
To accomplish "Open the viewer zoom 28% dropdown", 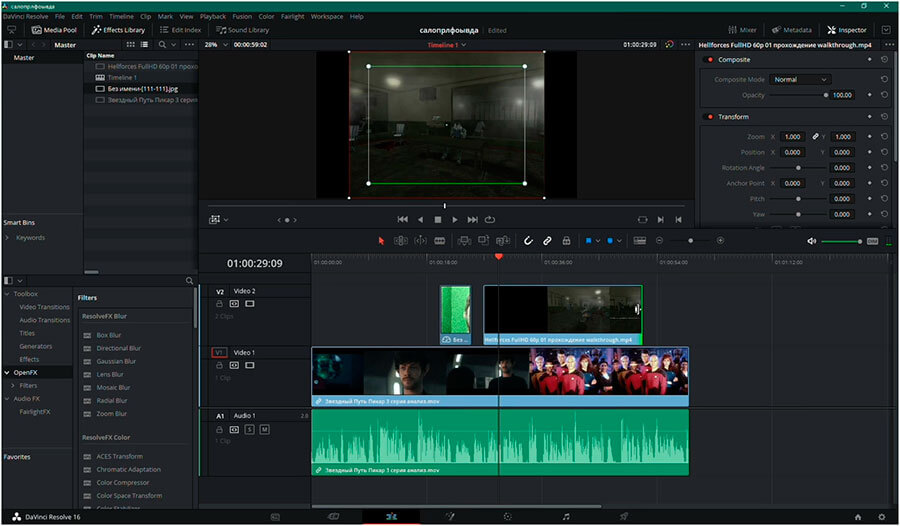I will tap(216, 45).
